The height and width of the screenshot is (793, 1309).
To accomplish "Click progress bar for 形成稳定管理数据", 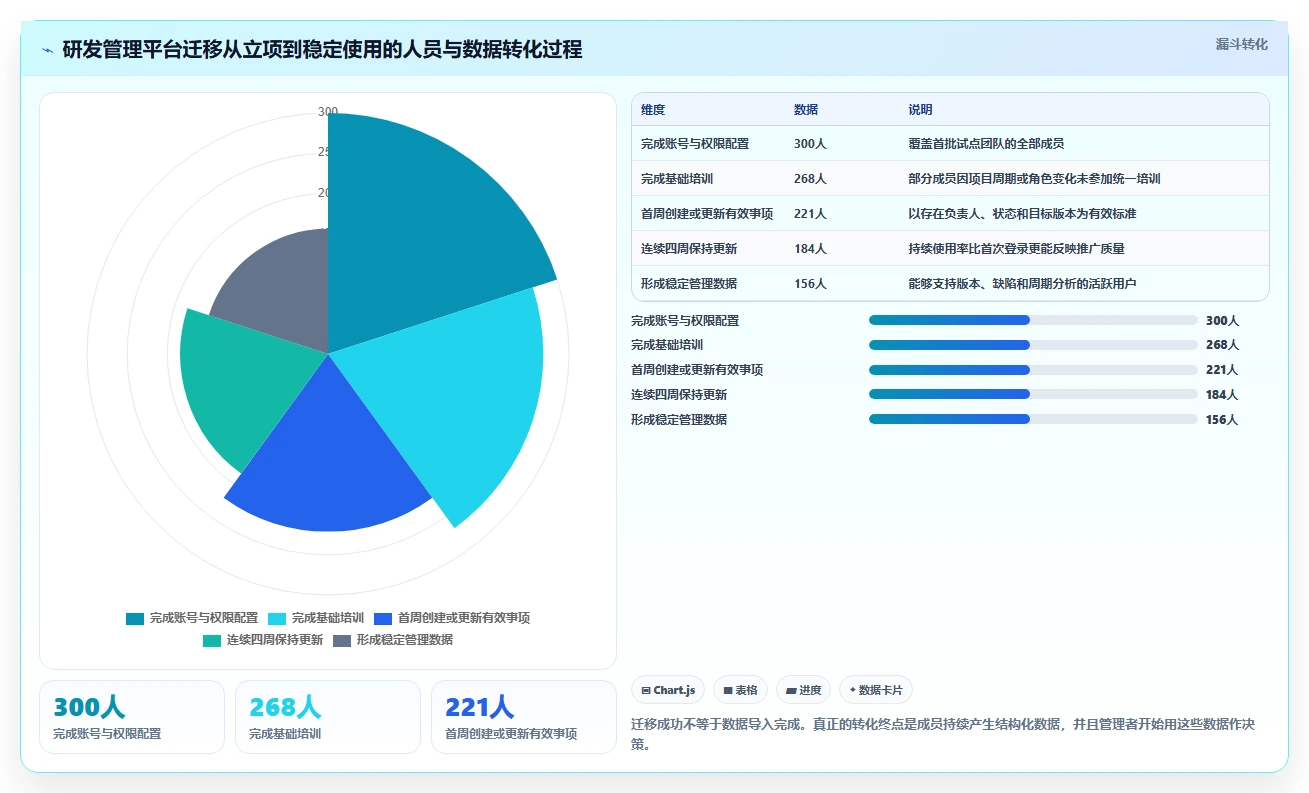I will (x=1033, y=419).
